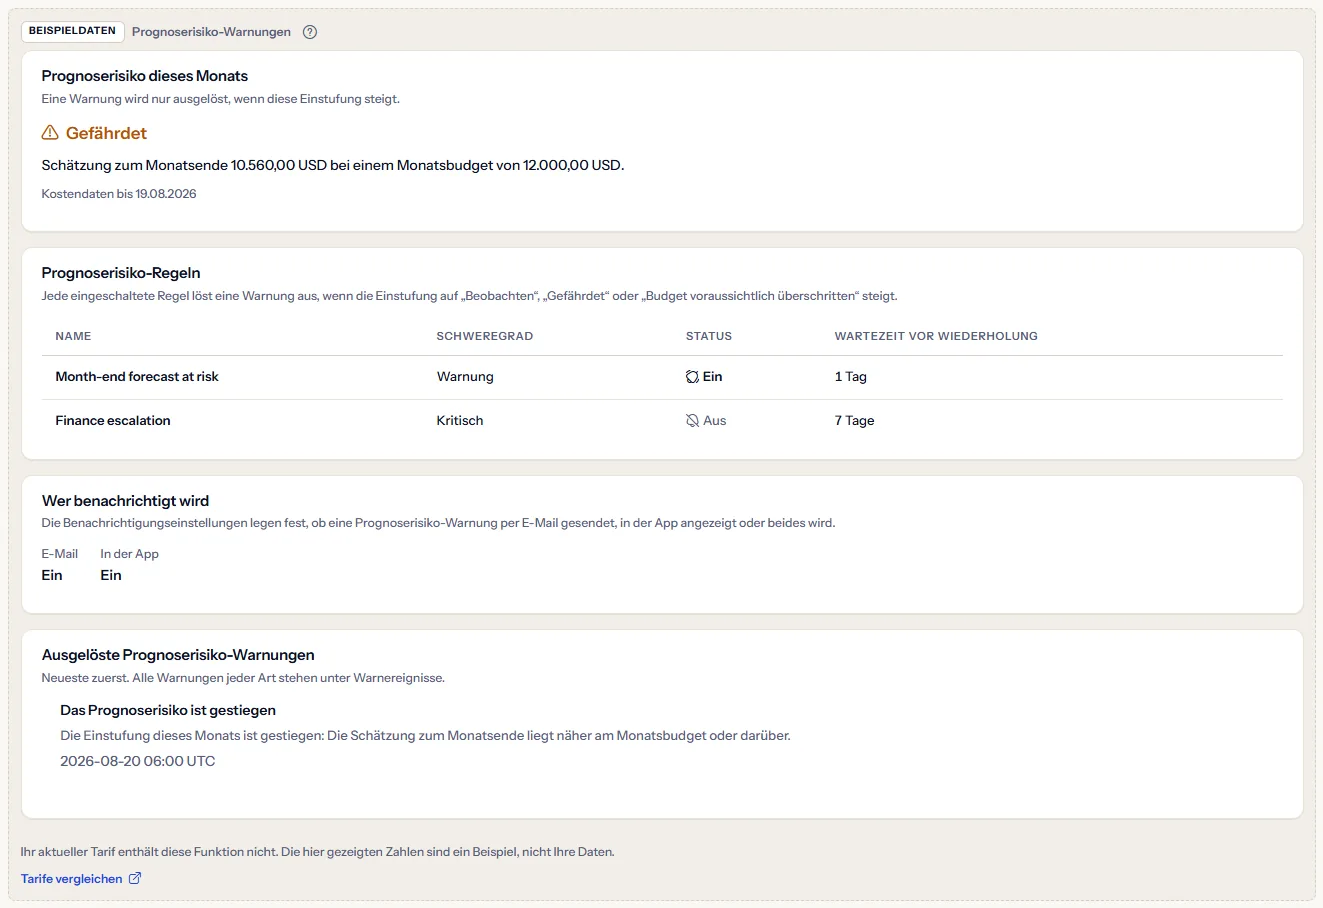
Task: Click the warning triangle icon next to Gefährdet
Action: [x=50, y=133]
